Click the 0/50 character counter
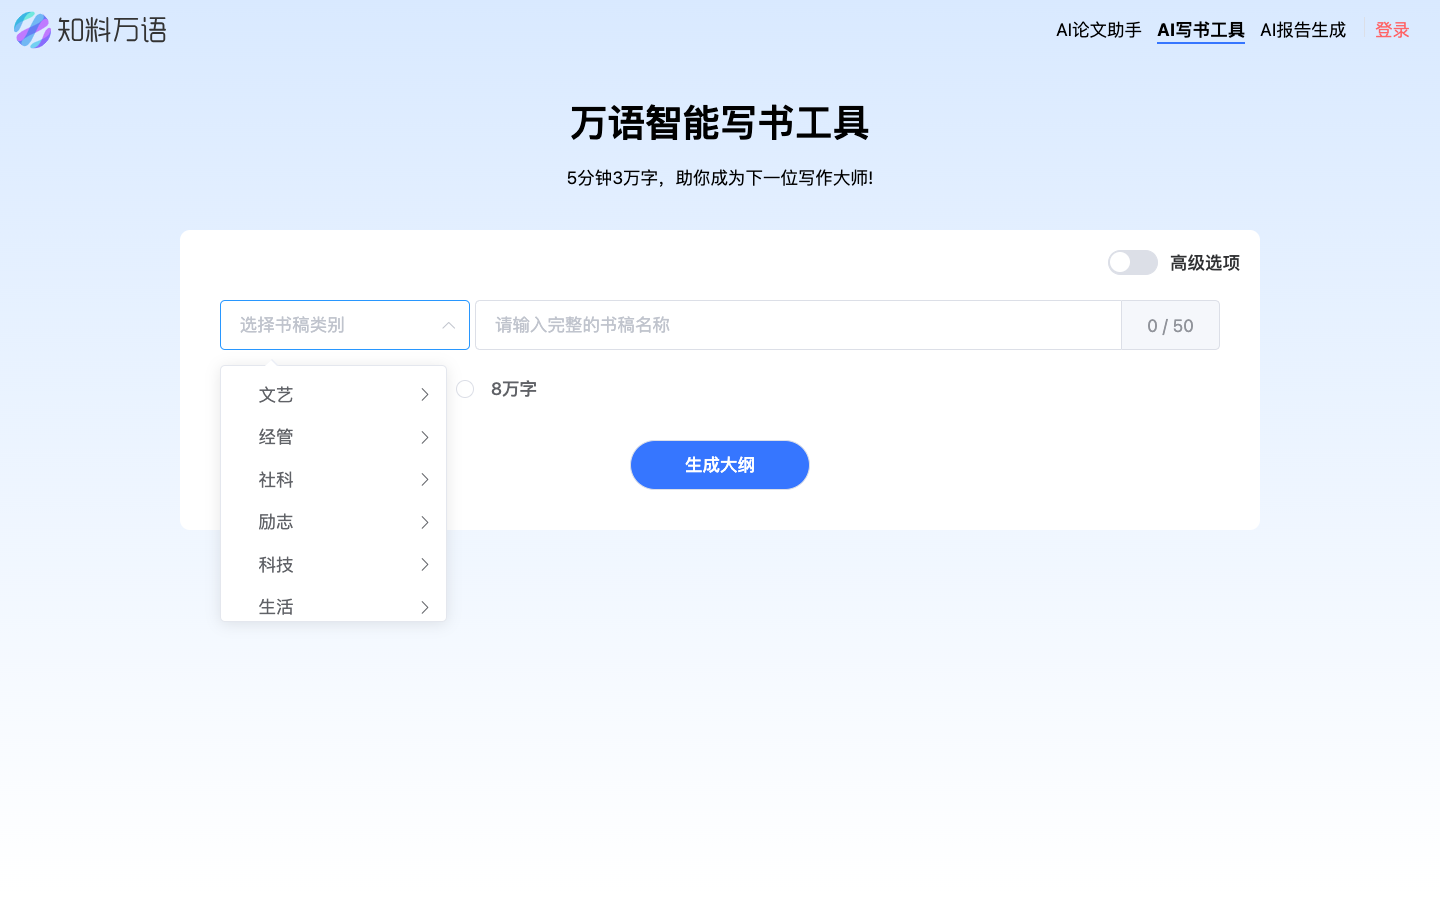This screenshot has width=1440, height=900. coord(1170,325)
